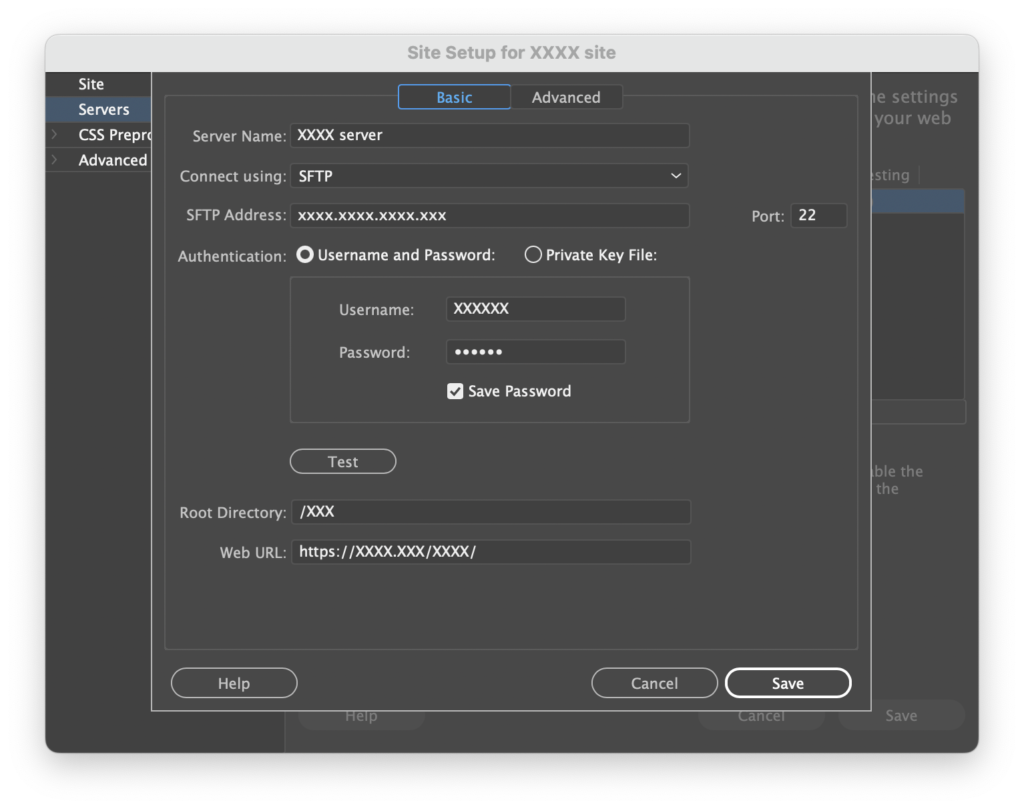Click the Port number field
Viewport: 1024px width, 809px height.
tap(818, 215)
